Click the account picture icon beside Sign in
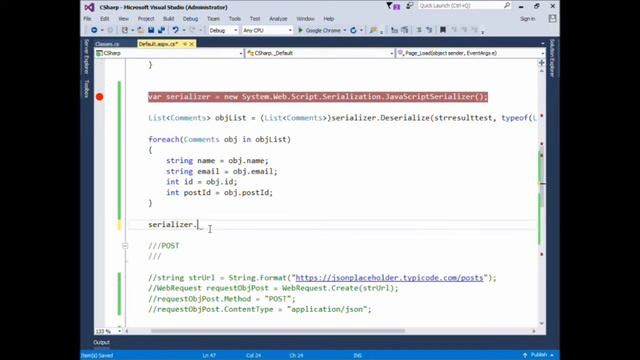The height and width of the screenshot is (360, 640). click(552, 19)
